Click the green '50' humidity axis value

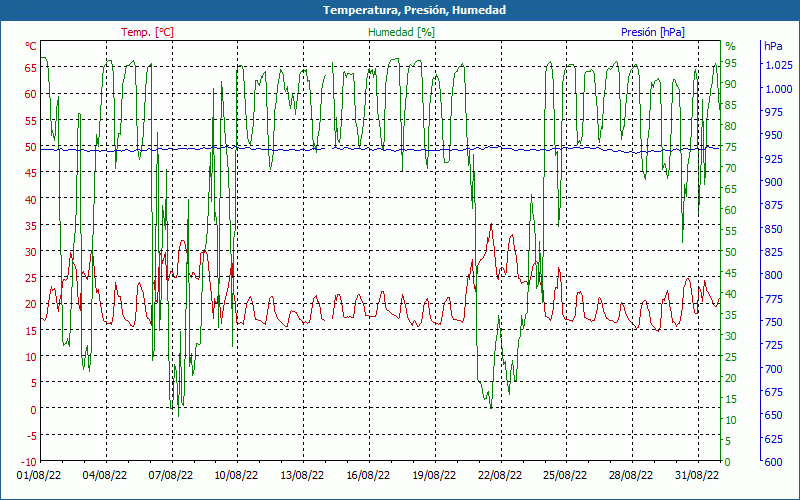point(731,252)
